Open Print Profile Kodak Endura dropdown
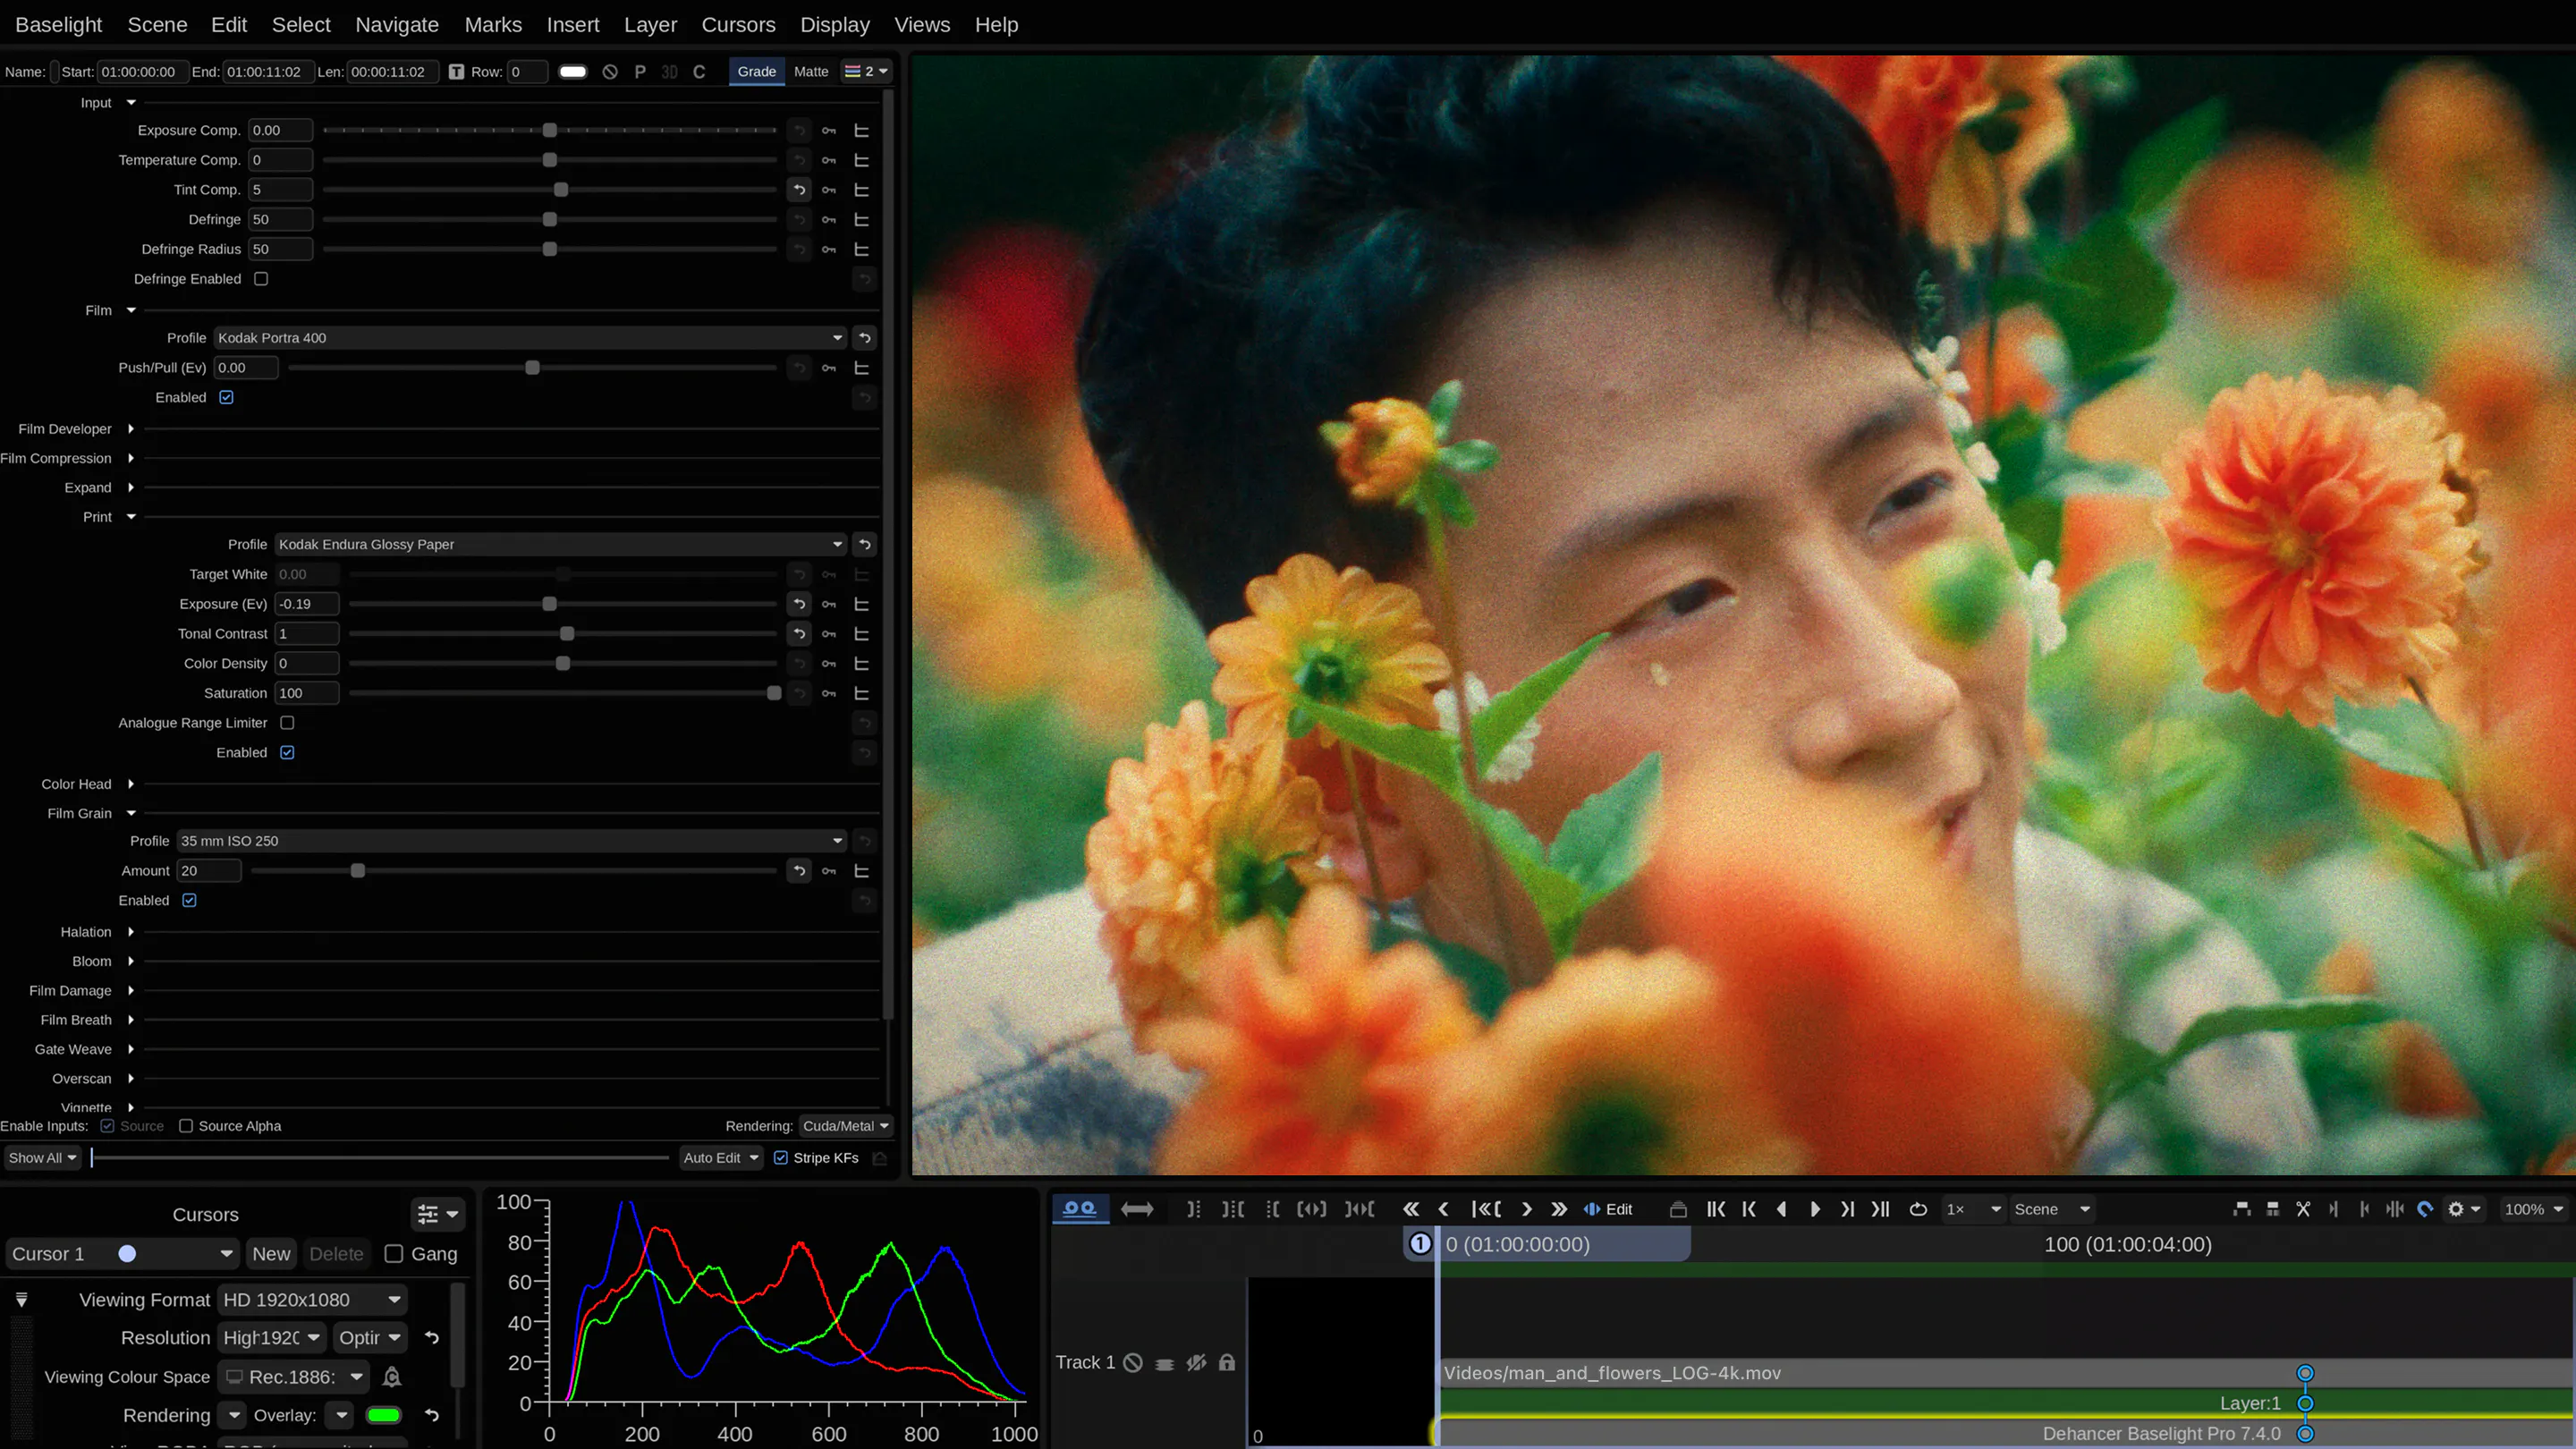 [x=561, y=545]
